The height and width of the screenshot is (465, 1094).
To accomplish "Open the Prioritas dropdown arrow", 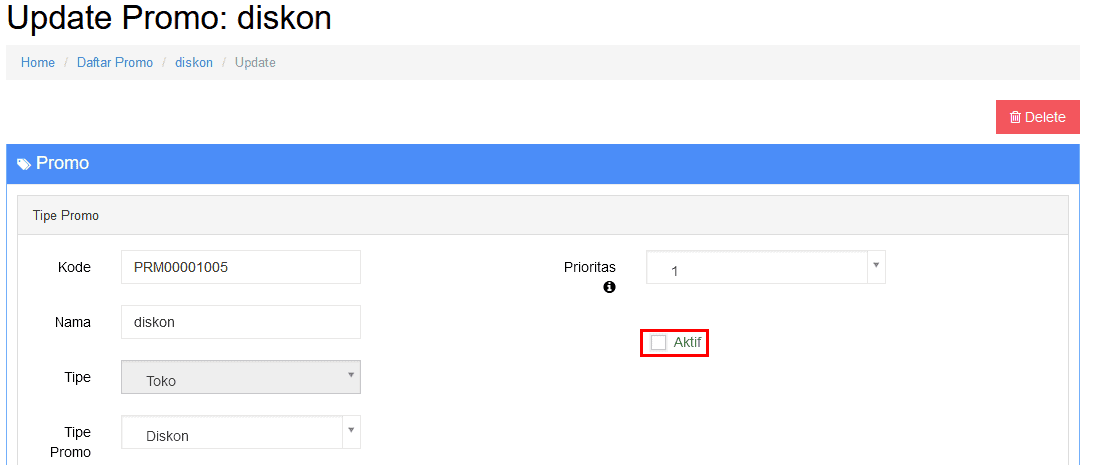I will pyautogui.click(x=876, y=266).
